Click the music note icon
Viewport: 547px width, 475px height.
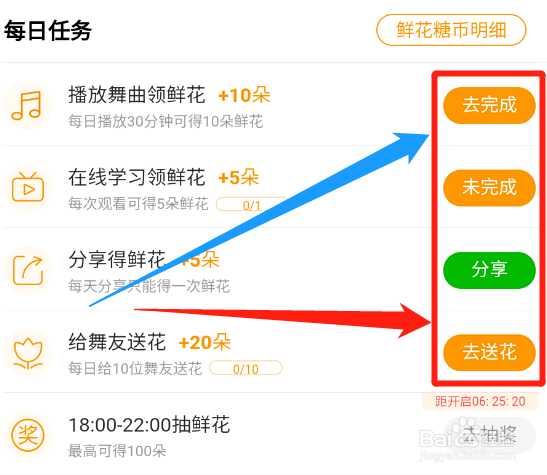pos(28,105)
